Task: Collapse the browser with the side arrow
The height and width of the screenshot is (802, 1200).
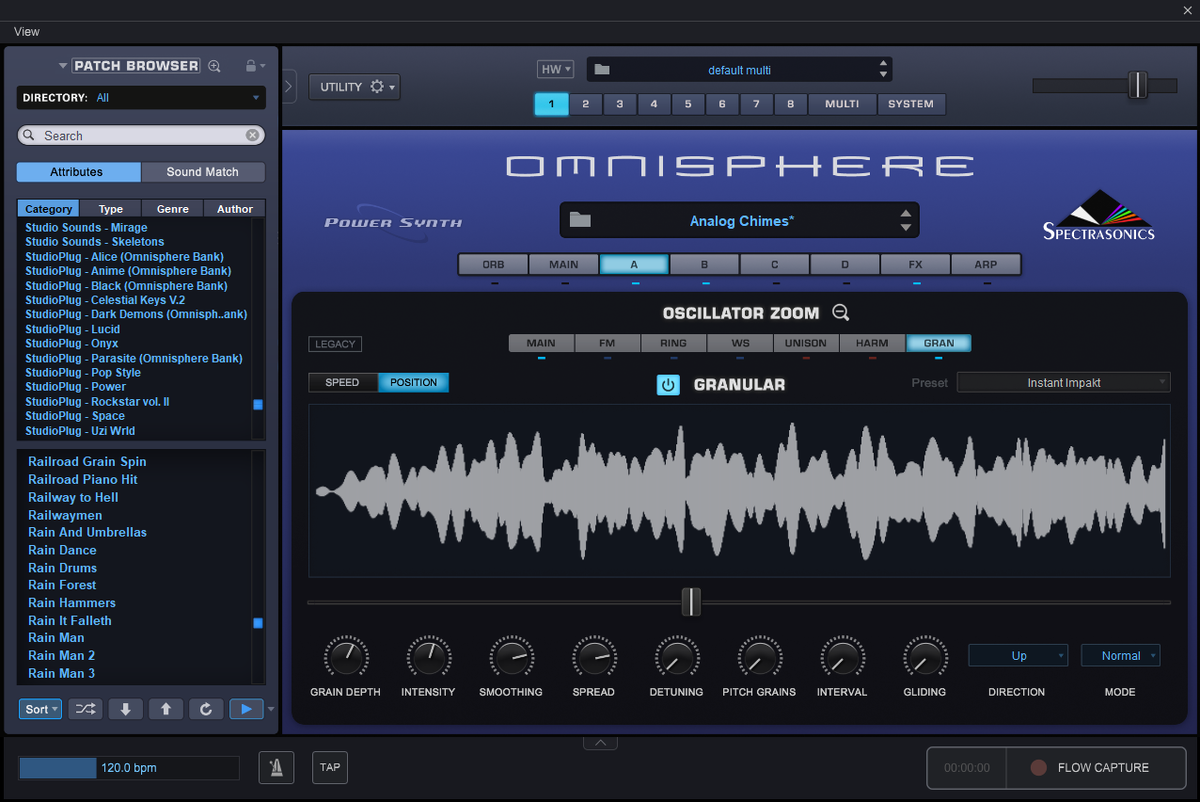Action: [288, 87]
